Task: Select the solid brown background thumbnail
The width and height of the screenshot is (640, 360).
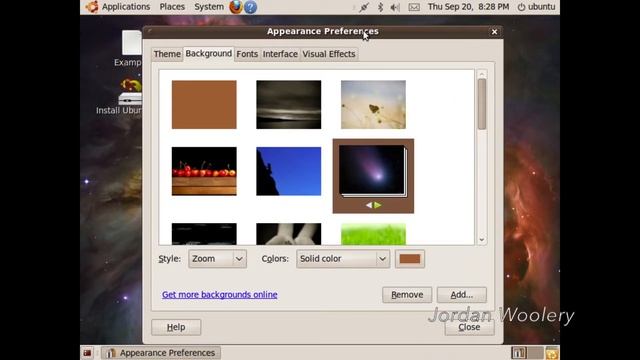Action: (x=204, y=104)
